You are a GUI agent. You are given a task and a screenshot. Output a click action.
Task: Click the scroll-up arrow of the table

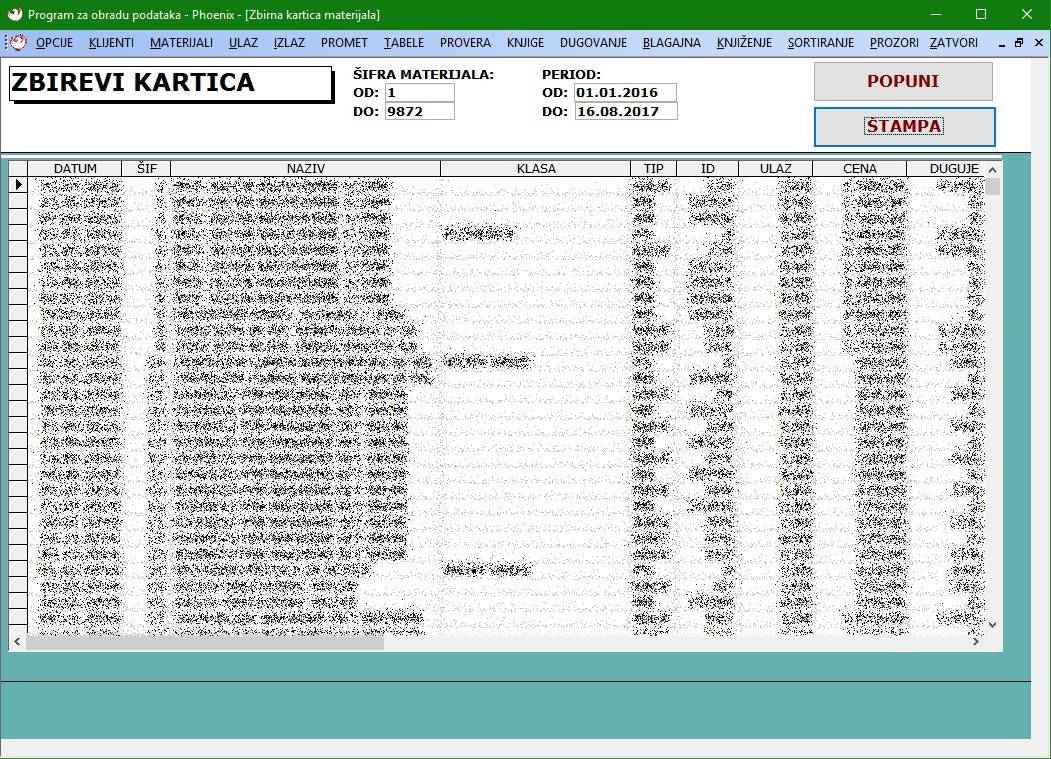[993, 170]
